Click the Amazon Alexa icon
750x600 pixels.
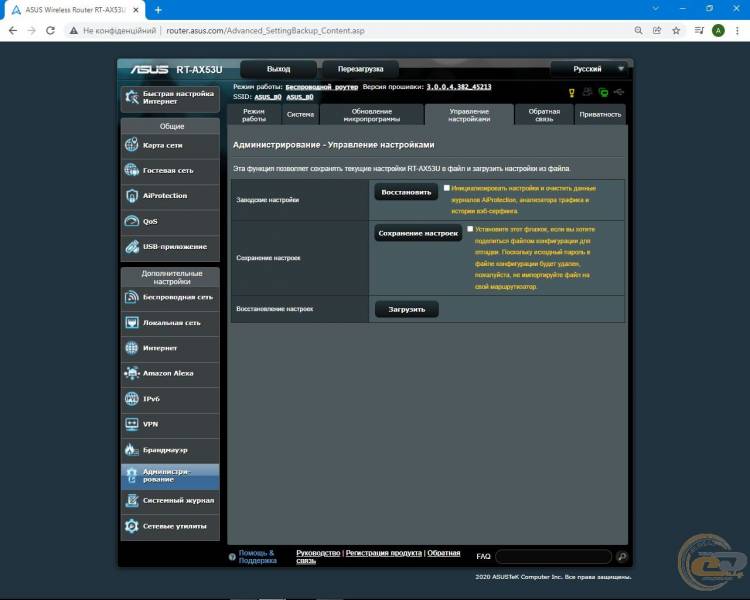pyautogui.click(x=132, y=373)
